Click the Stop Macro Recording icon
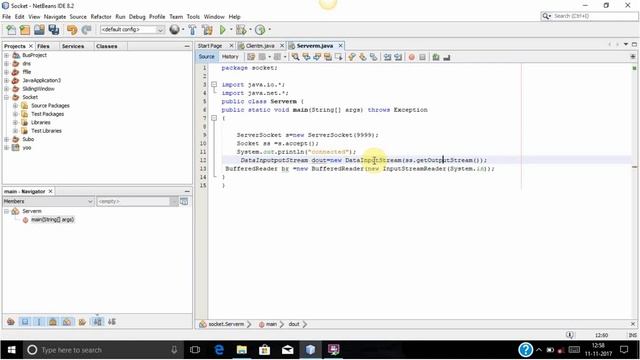This screenshot has width=640, height=360. pyautogui.click(x=422, y=57)
